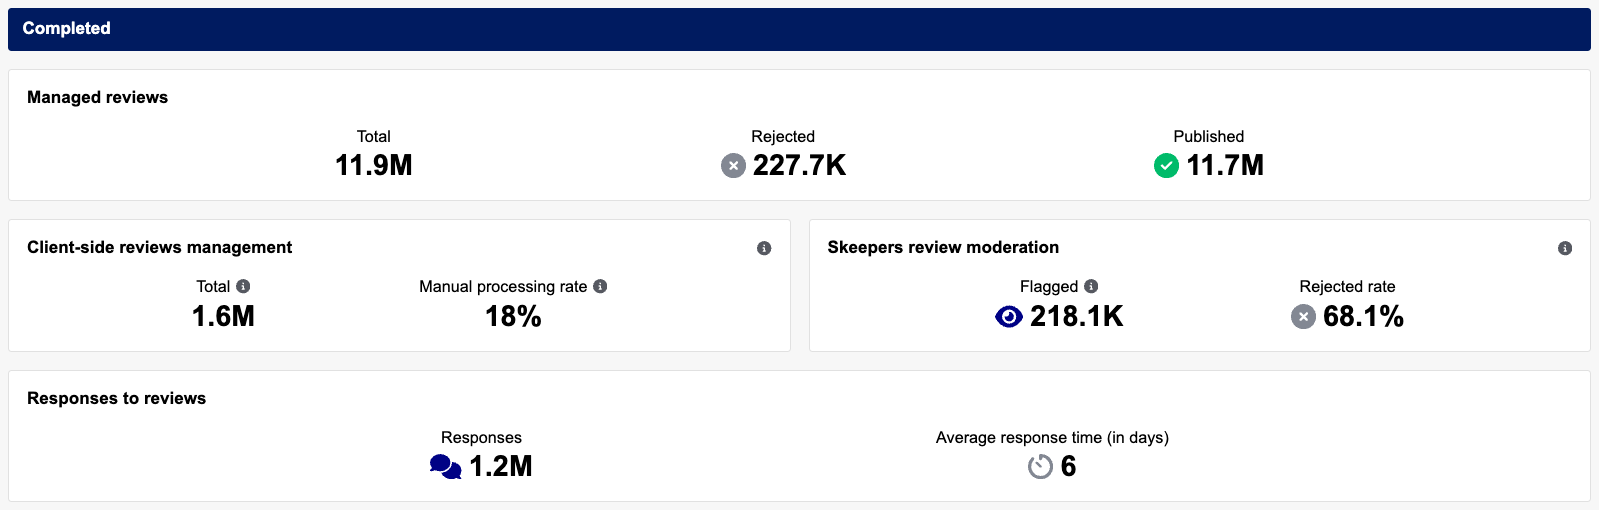Open info icon at Client-side reviews management corner

pyautogui.click(x=764, y=248)
